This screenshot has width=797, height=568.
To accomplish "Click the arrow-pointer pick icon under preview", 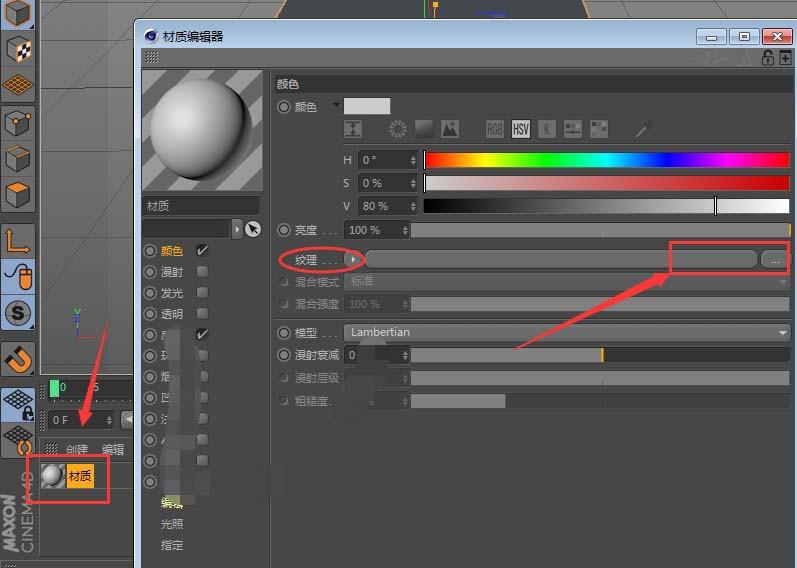I will [253, 229].
